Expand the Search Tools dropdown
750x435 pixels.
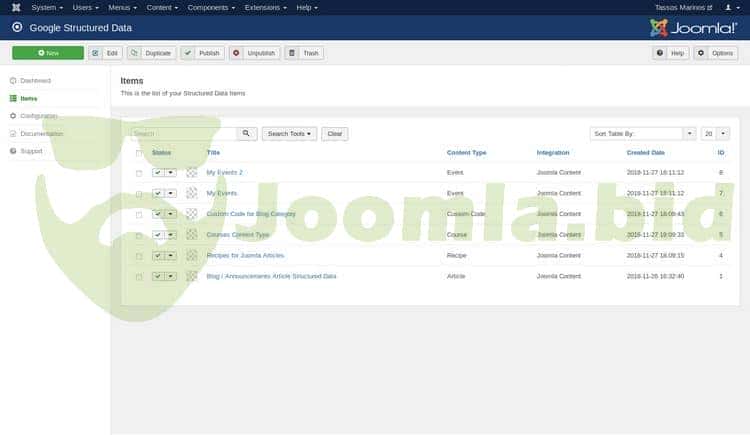[289, 134]
